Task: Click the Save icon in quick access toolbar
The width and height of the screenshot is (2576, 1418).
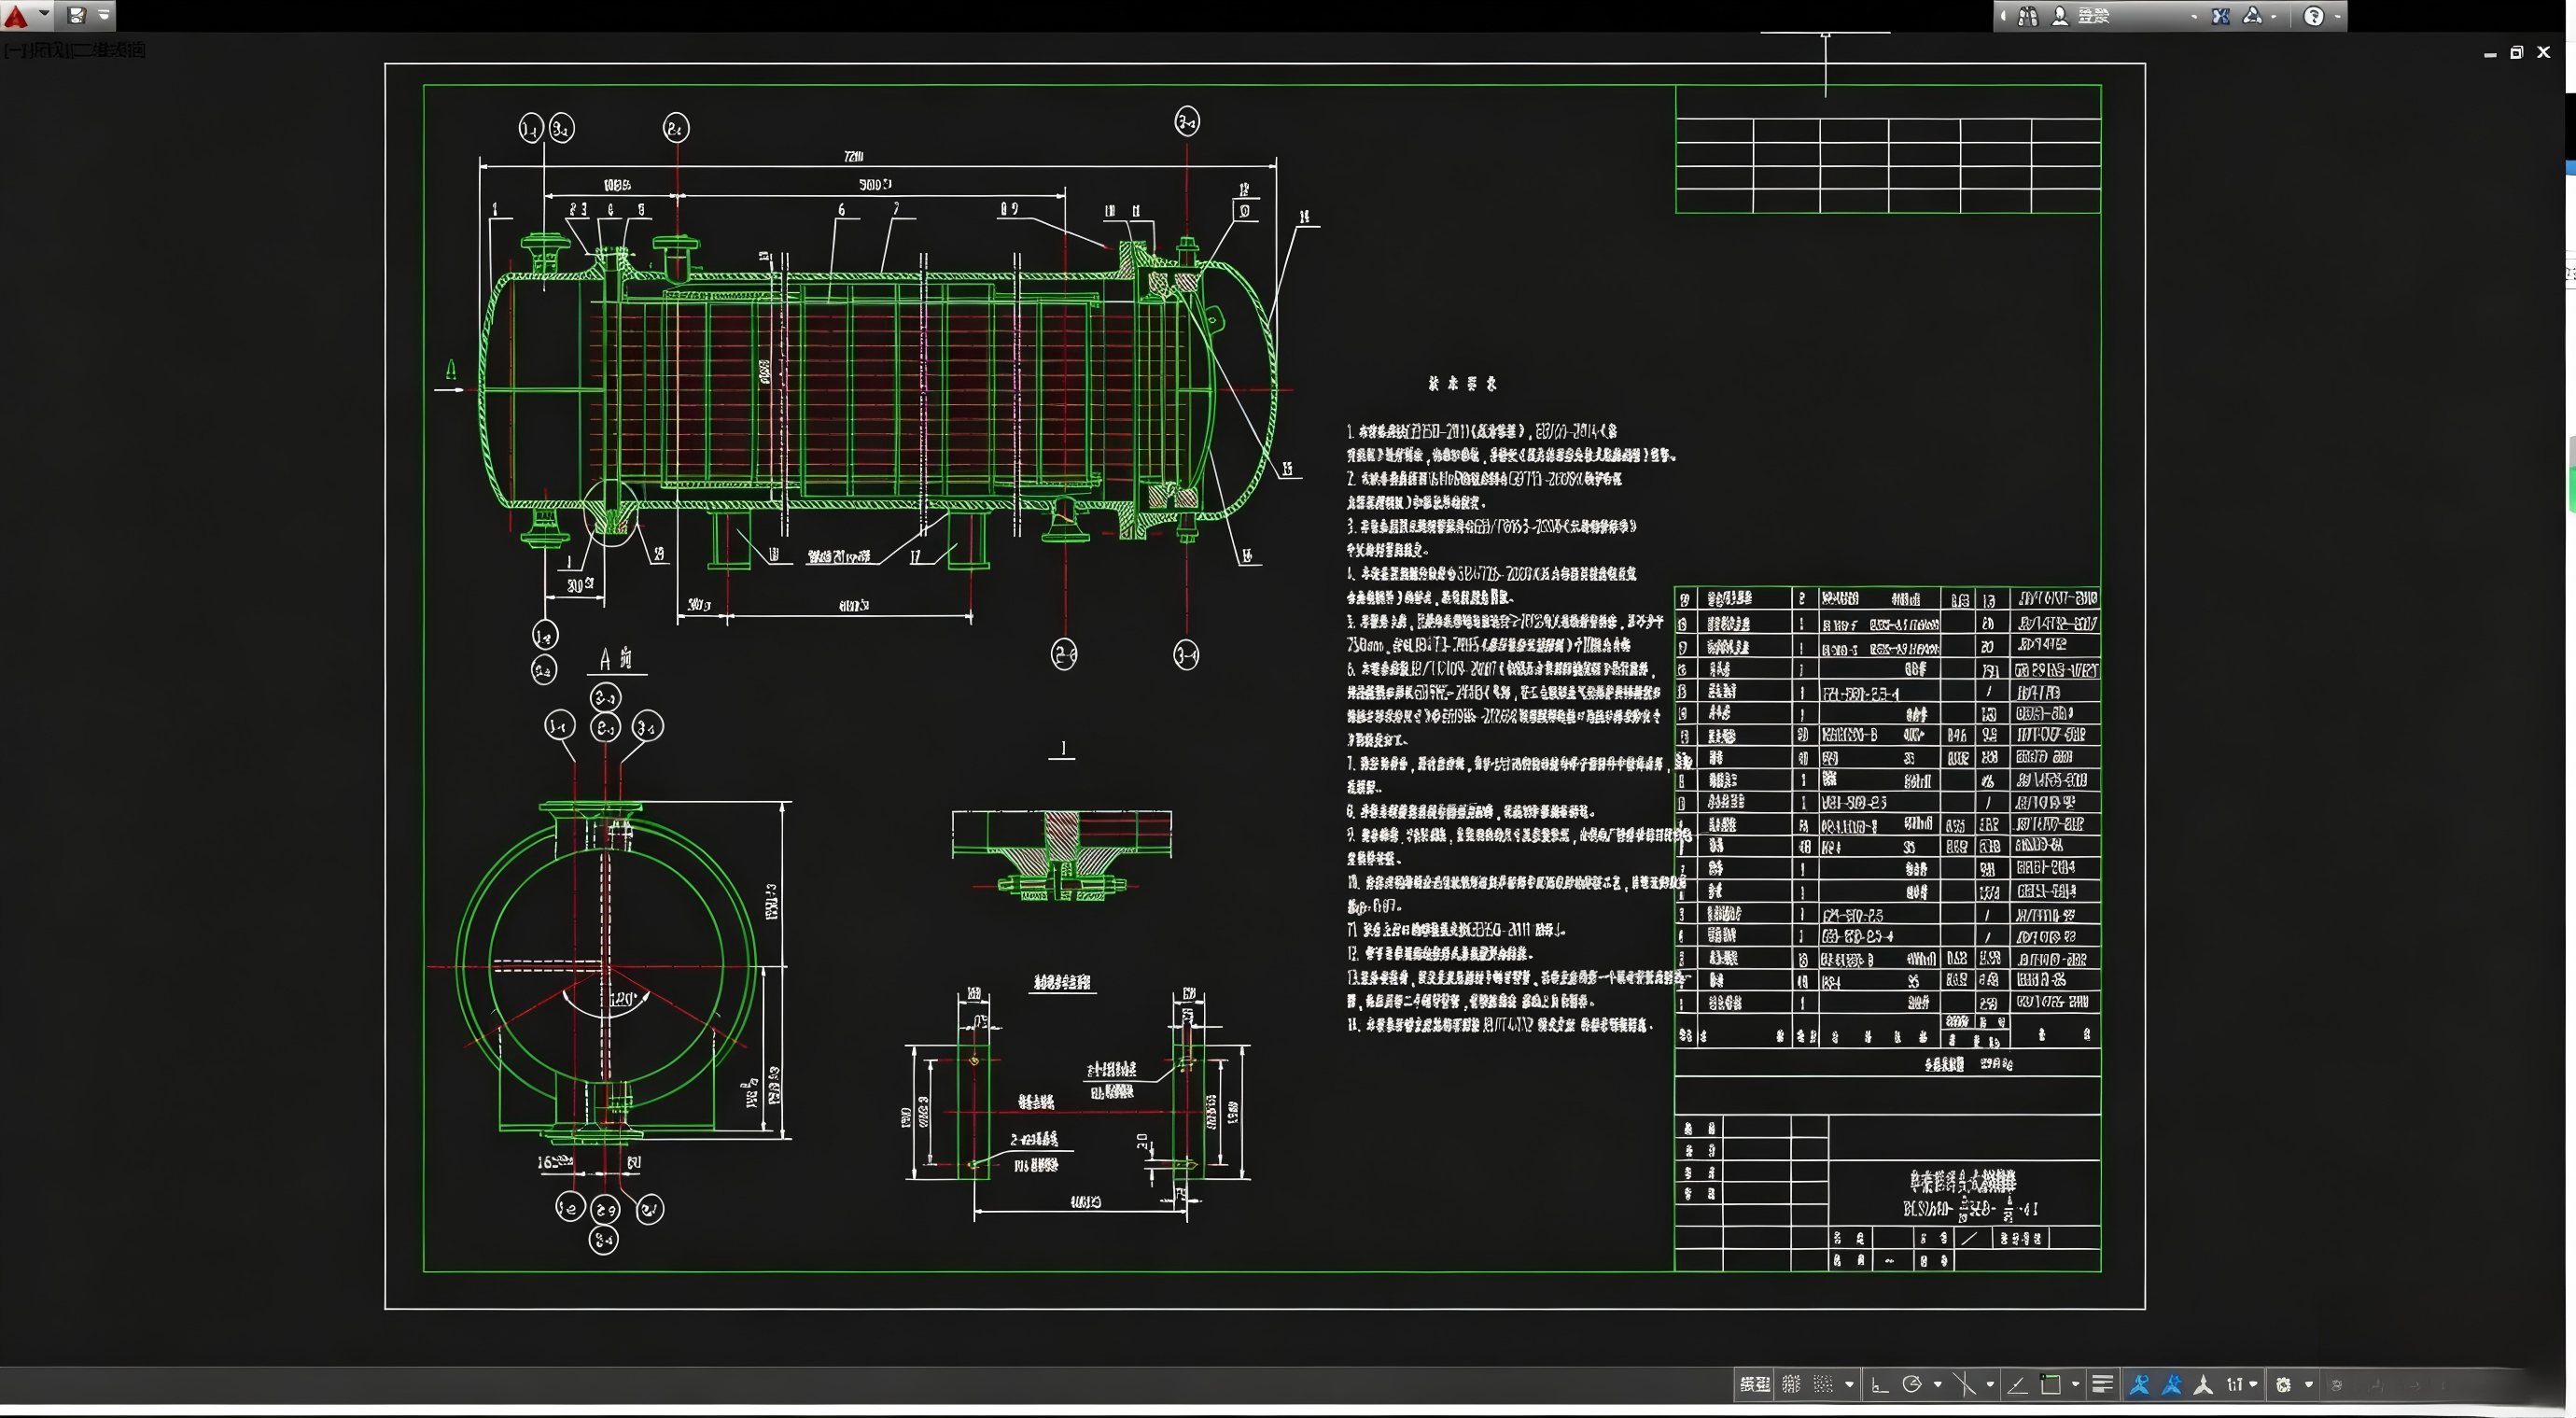Action: click(x=76, y=15)
